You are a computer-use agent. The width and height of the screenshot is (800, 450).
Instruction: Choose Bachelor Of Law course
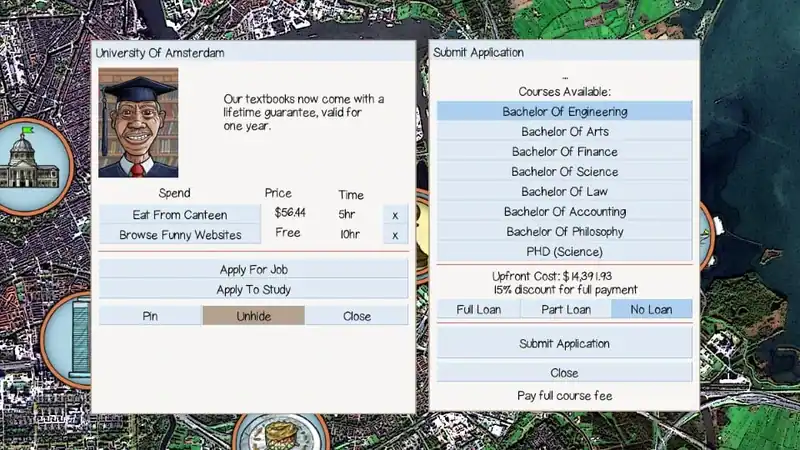point(565,191)
